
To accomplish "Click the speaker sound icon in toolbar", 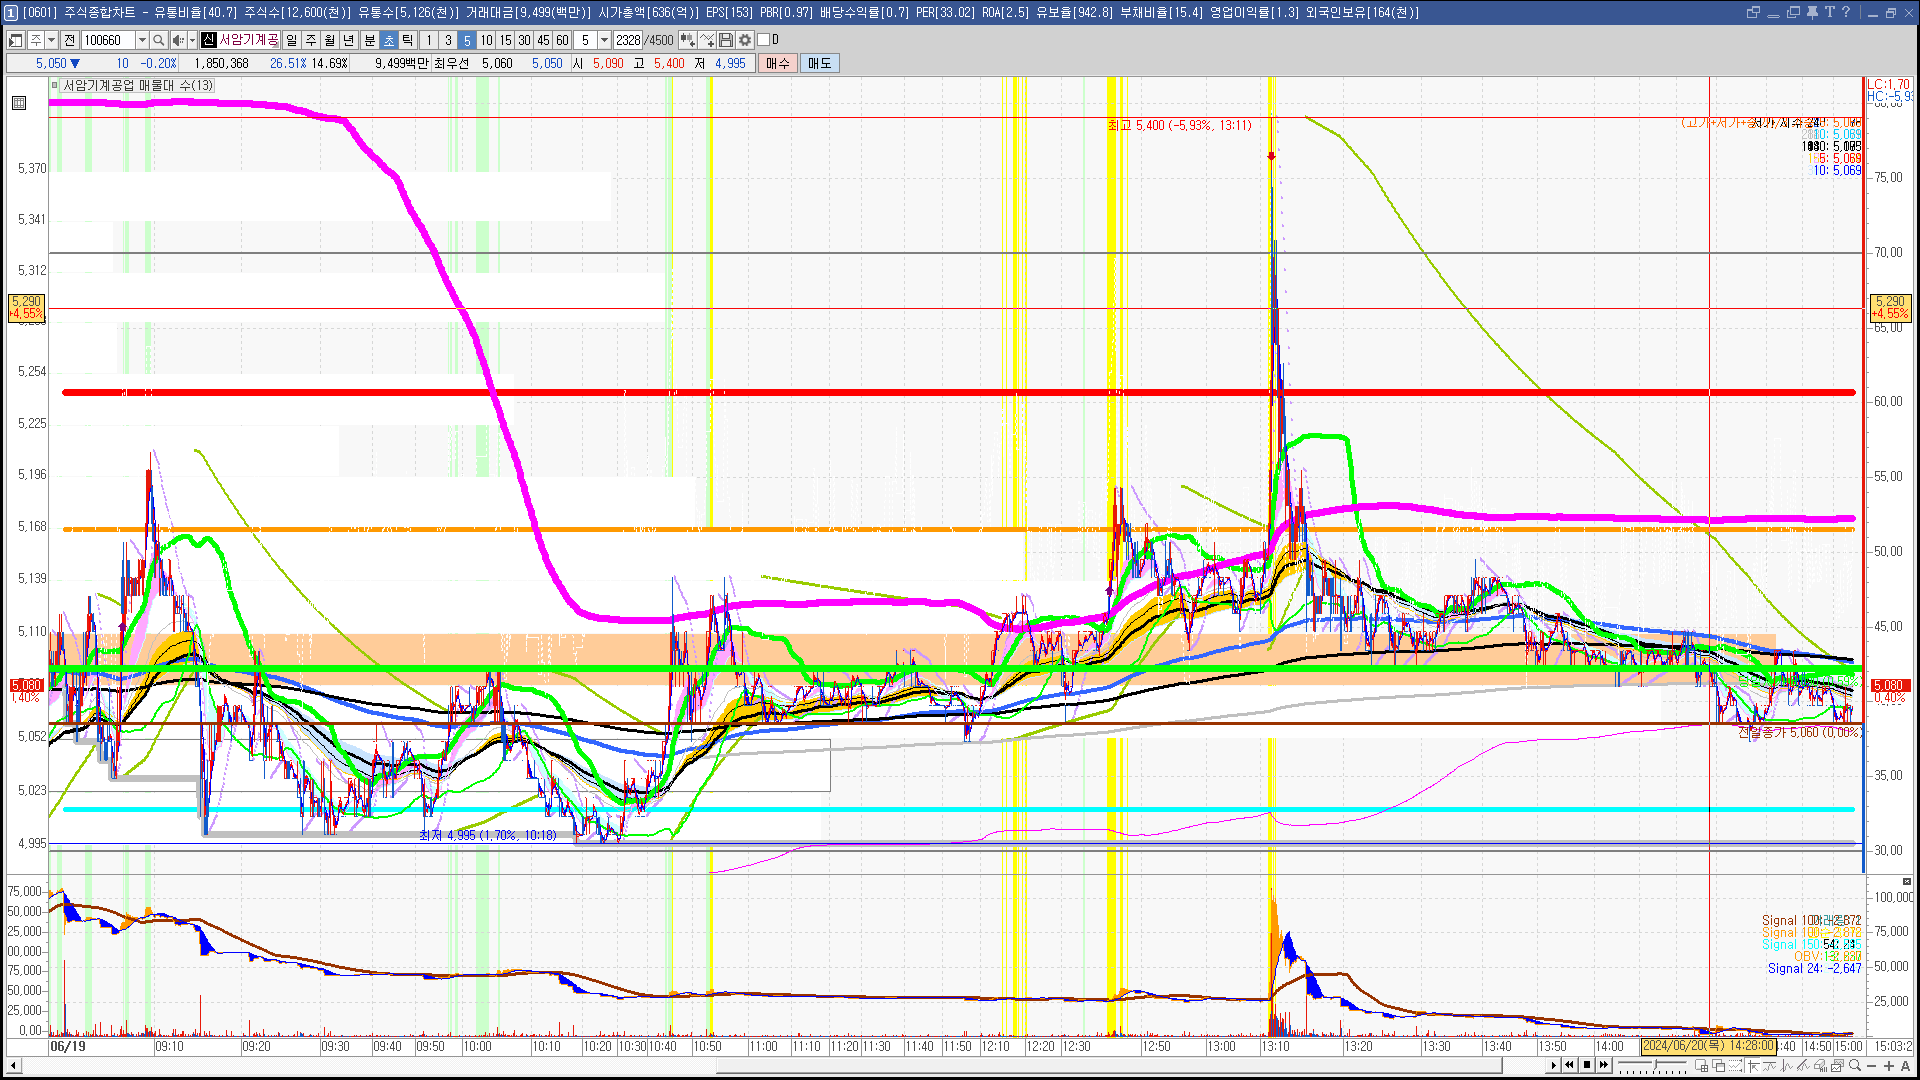I will [x=178, y=40].
